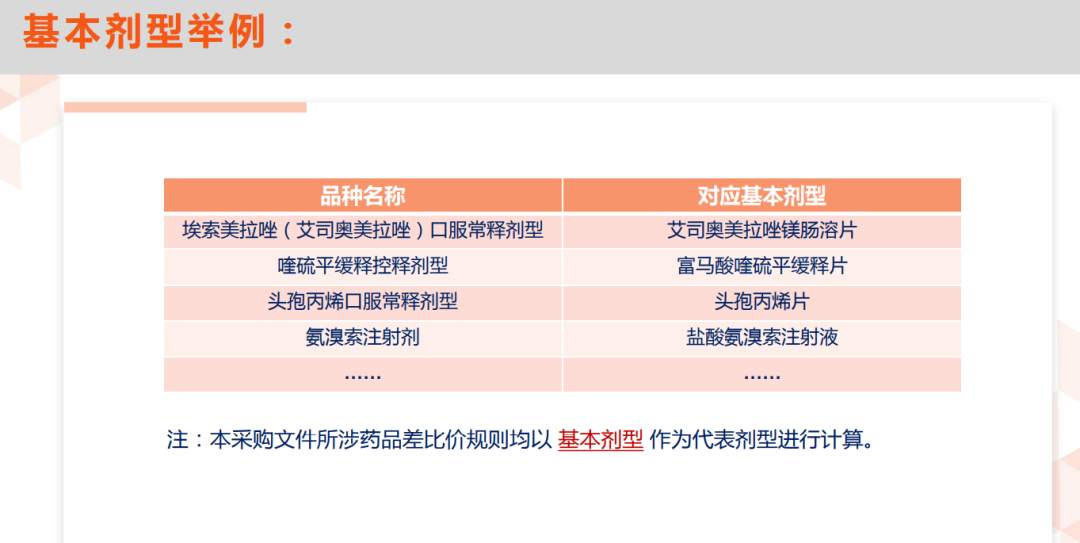Open the red underlined 基本剂型 link
1080x543 pixels.
point(600,440)
